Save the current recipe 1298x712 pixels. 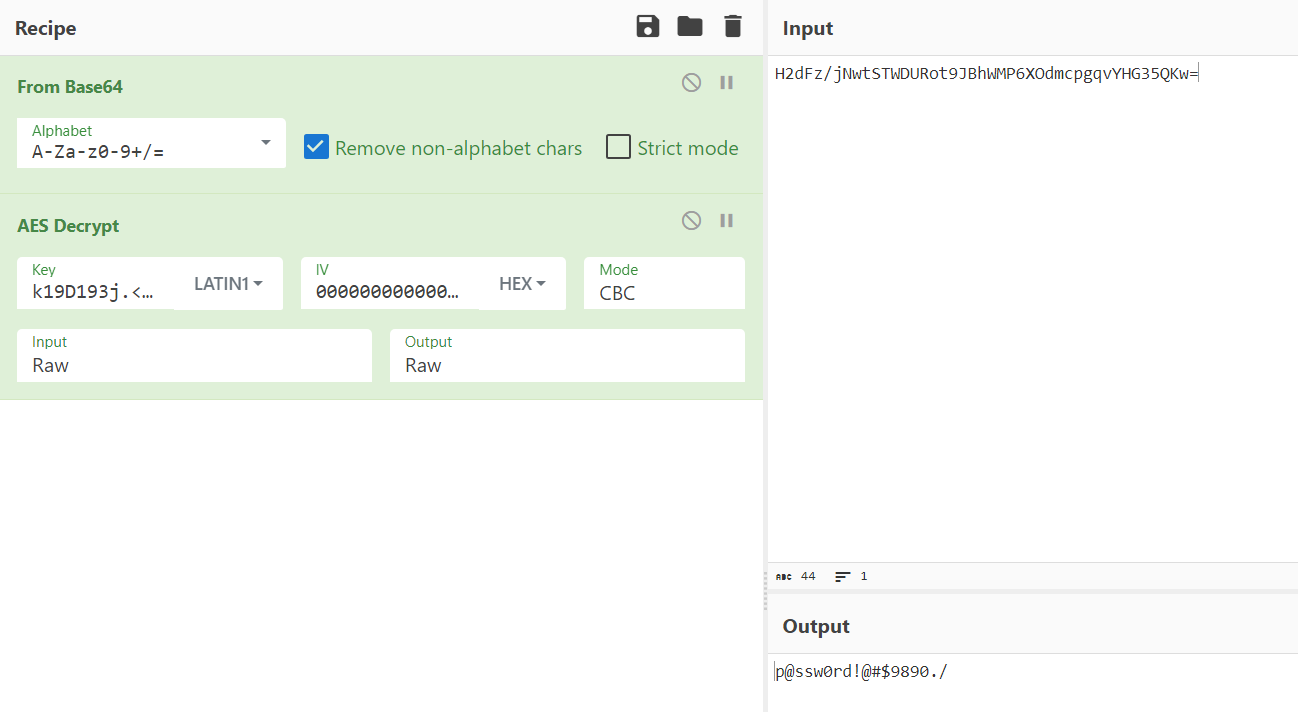(x=648, y=27)
